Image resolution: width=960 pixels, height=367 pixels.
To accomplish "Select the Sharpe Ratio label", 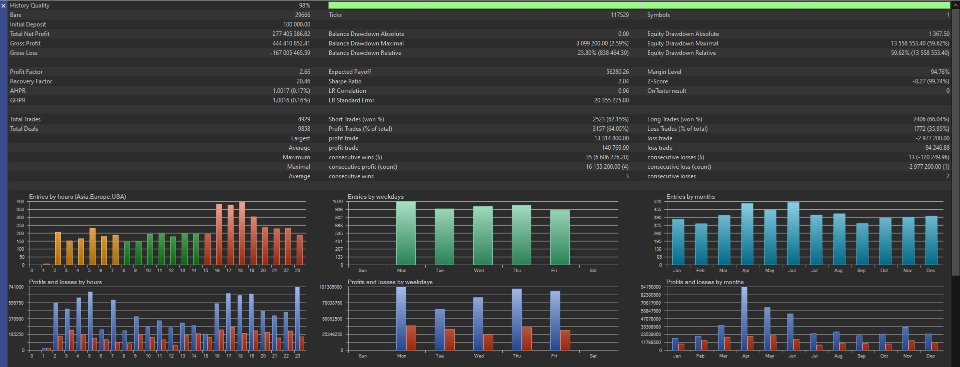I will pos(342,81).
